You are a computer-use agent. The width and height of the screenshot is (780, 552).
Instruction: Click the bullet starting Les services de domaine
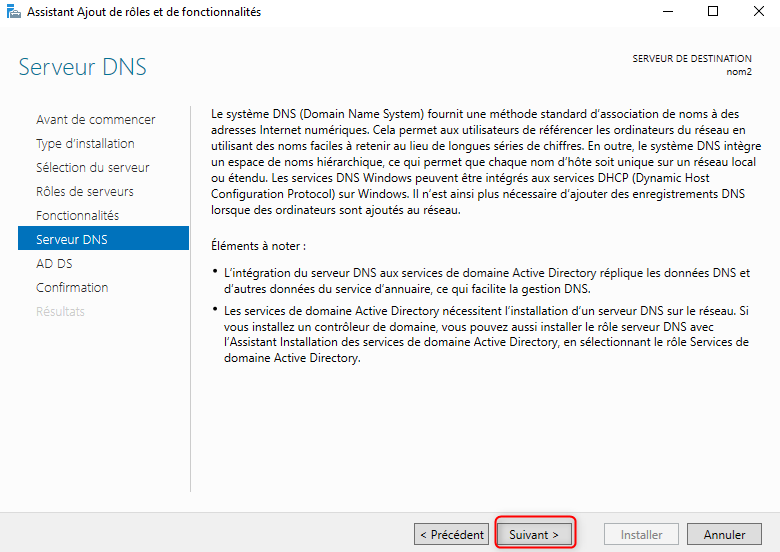point(486,334)
